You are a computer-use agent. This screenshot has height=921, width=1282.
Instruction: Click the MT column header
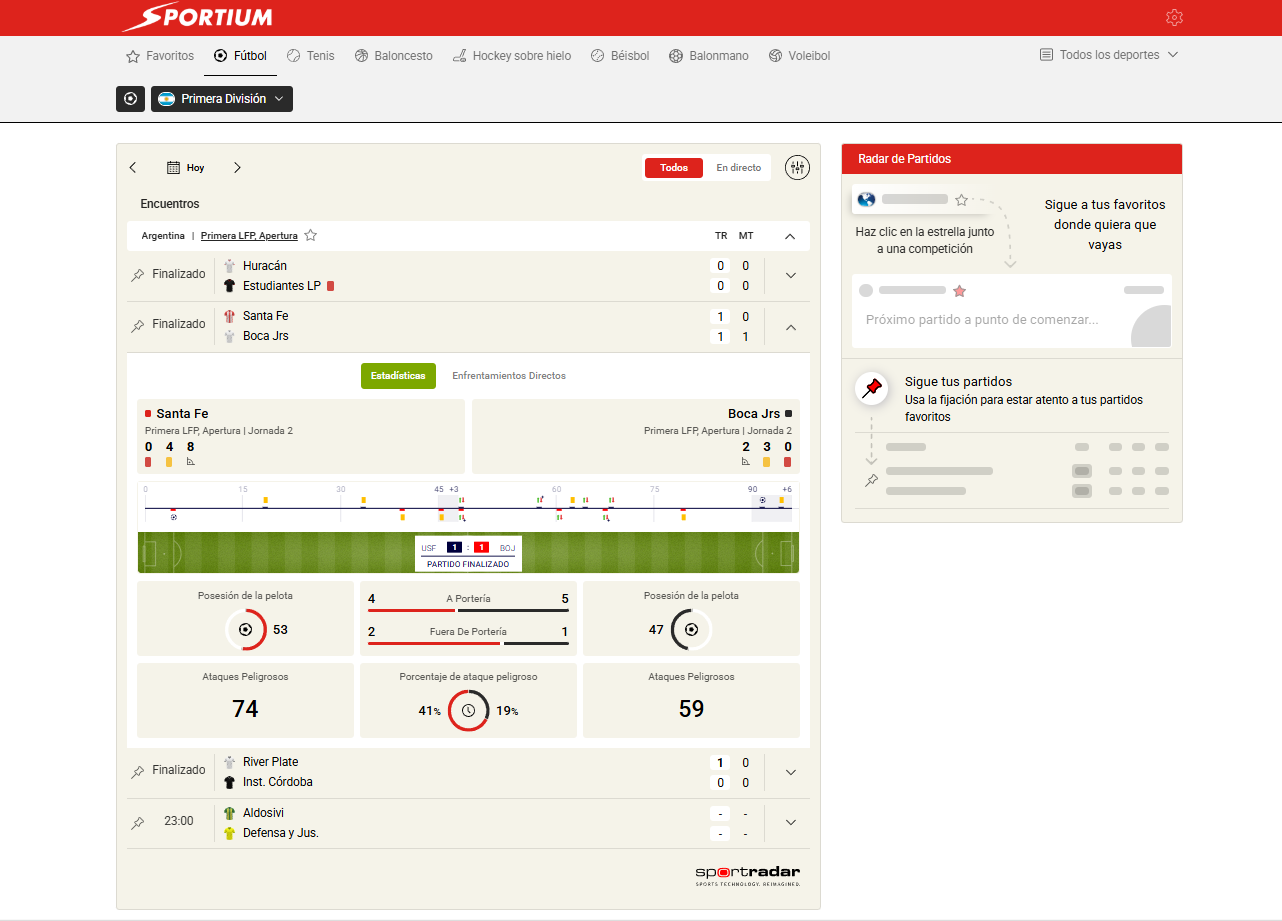click(746, 236)
